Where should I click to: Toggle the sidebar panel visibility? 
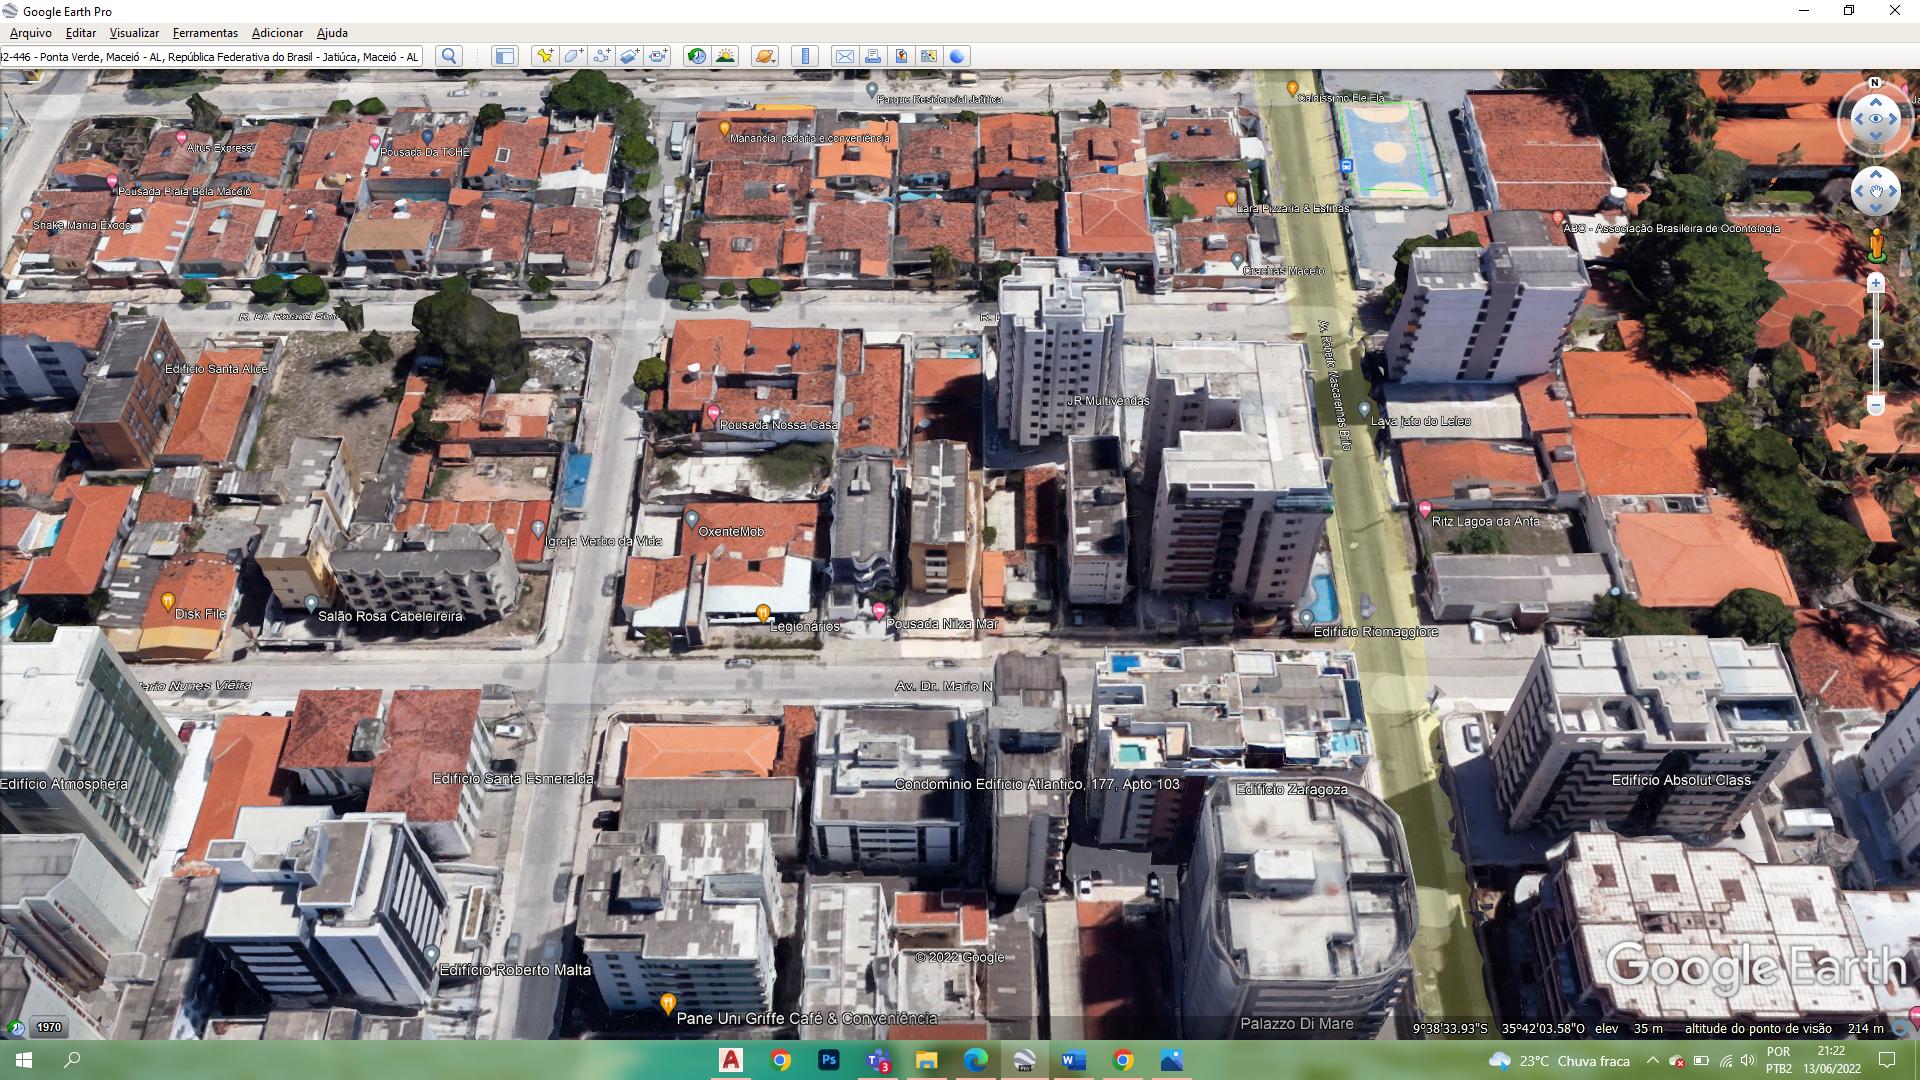click(x=504, y=56)
